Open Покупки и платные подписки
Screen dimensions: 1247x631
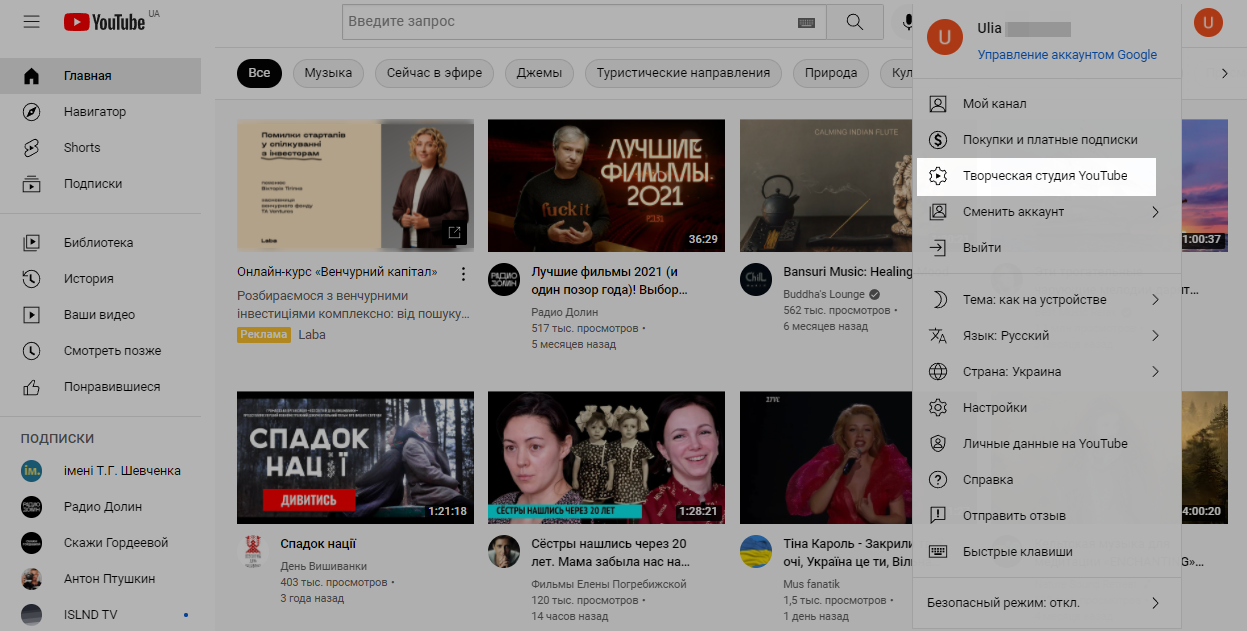pos(1048,140)
